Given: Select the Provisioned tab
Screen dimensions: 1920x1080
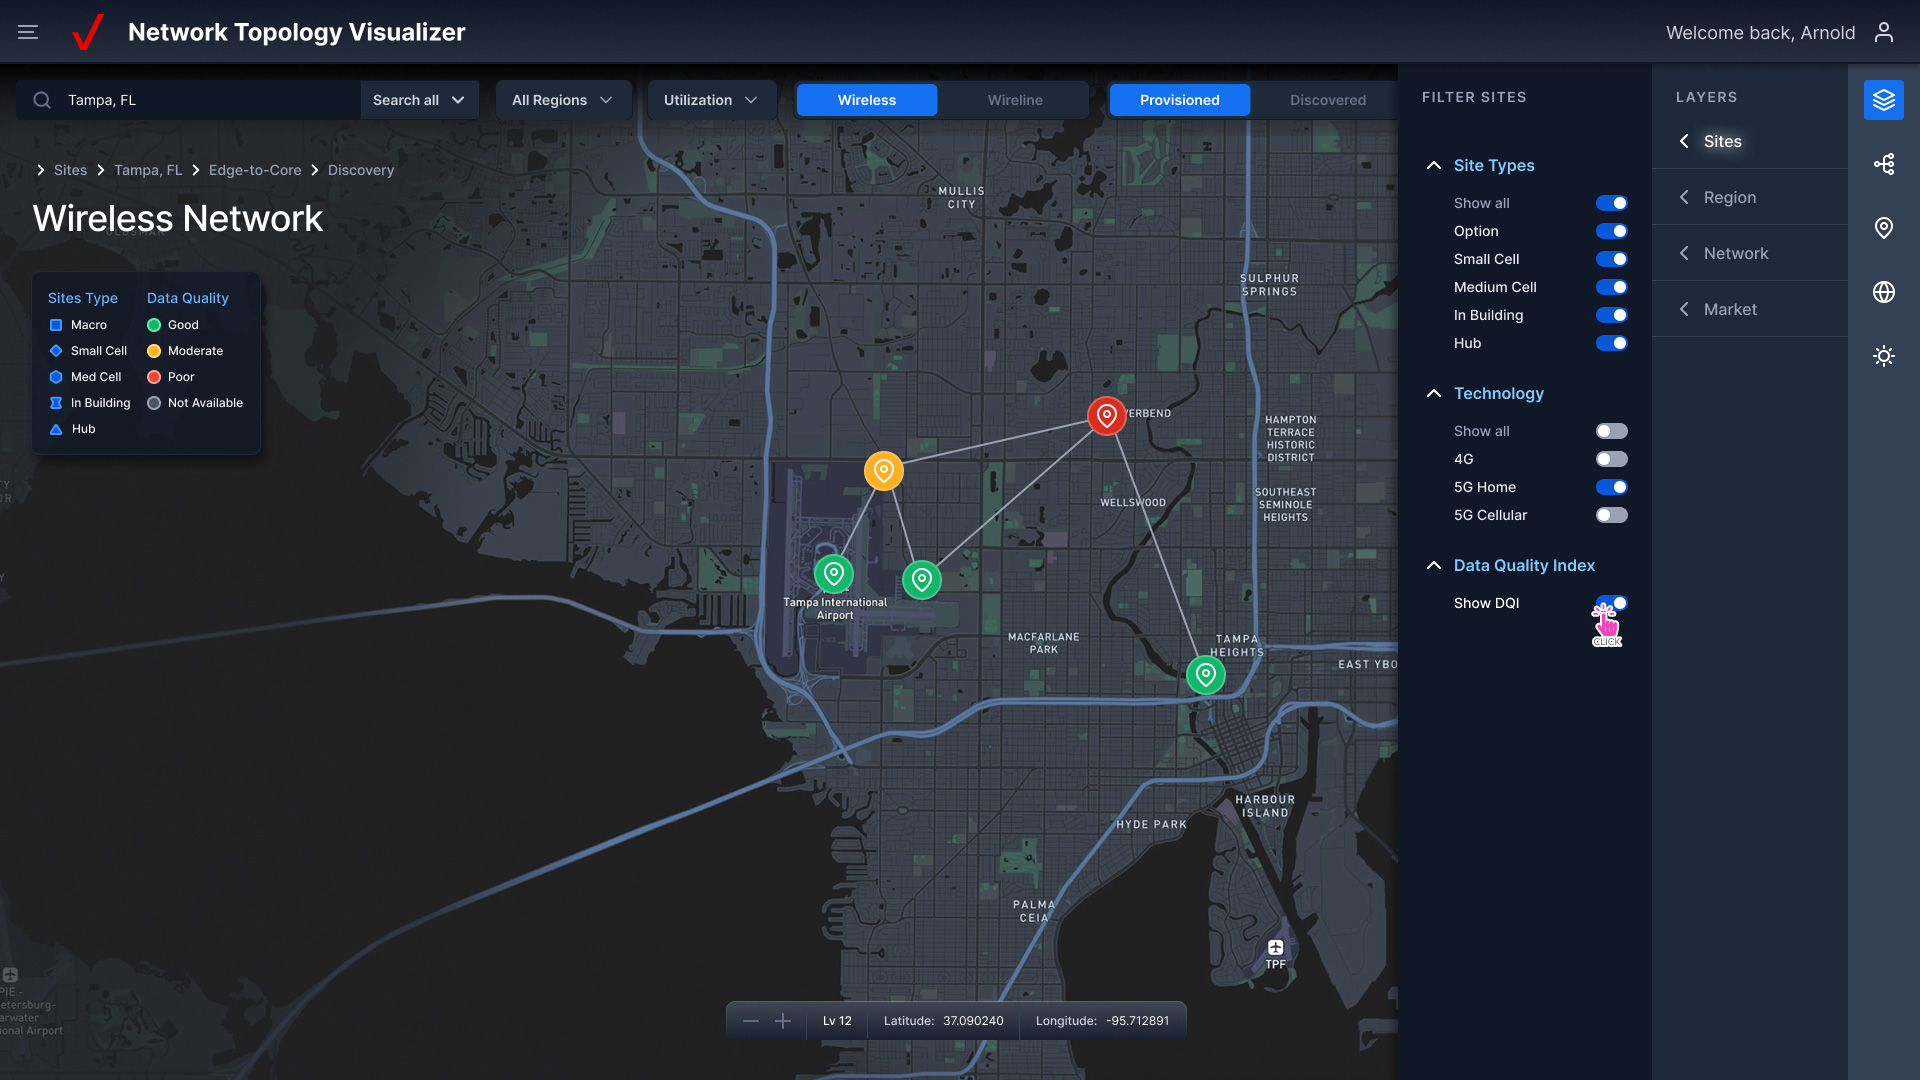Looking at the screenshot, I should click(x=1180, y=100).
